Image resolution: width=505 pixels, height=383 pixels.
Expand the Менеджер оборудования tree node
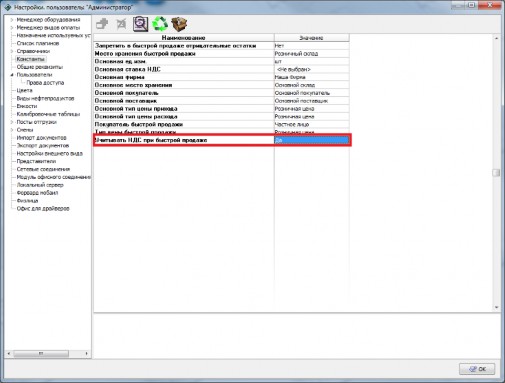coord(12,20)
